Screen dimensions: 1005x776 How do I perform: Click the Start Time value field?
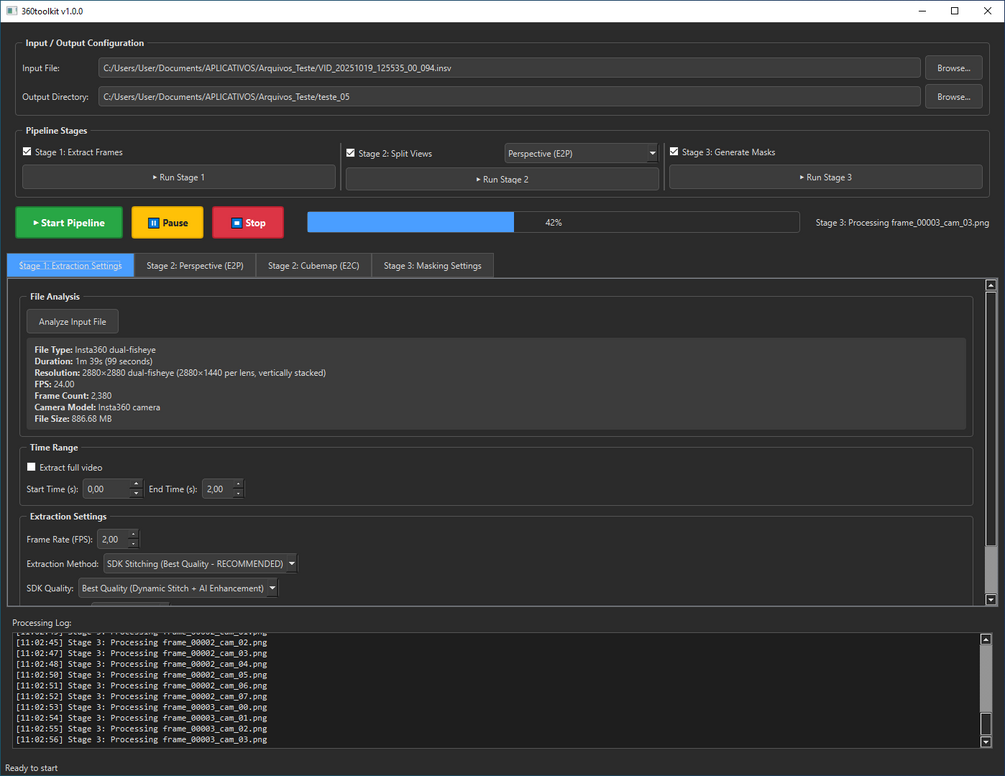point(106,489)
